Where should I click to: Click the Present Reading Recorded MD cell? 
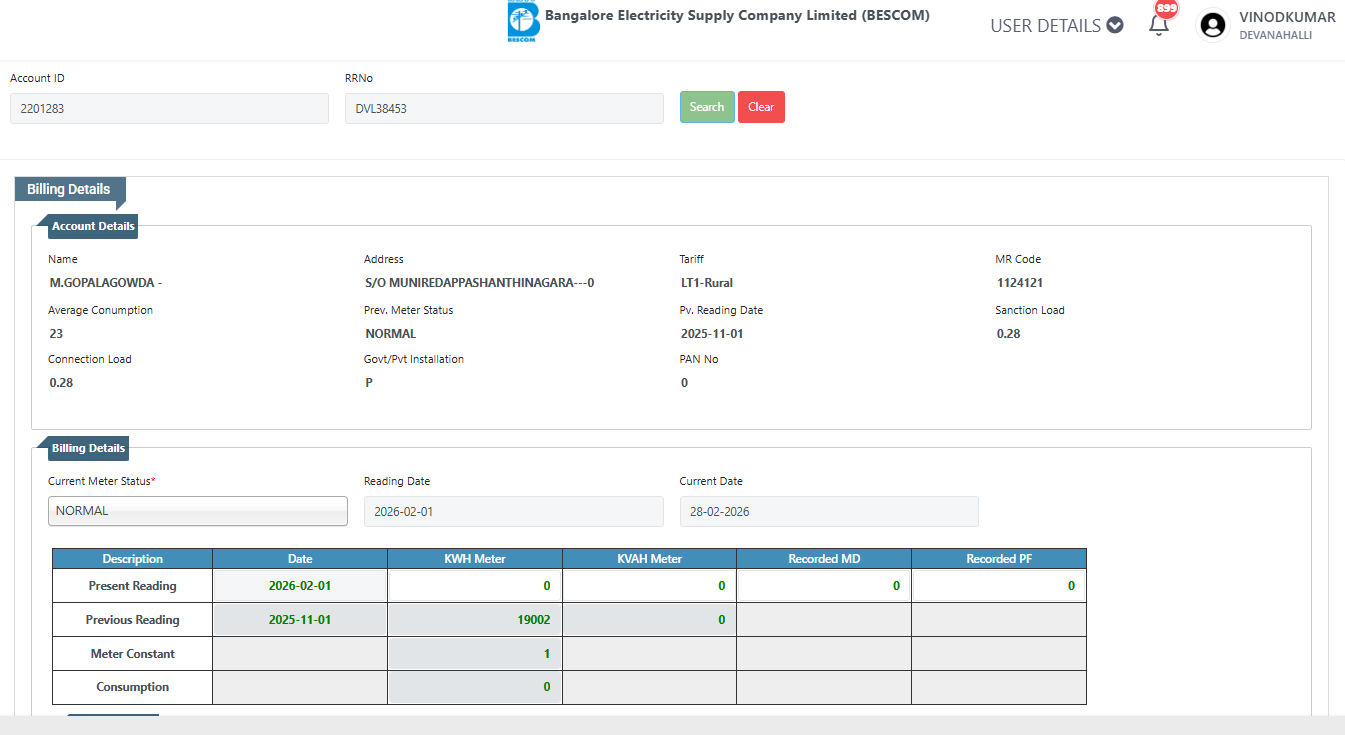823,586
